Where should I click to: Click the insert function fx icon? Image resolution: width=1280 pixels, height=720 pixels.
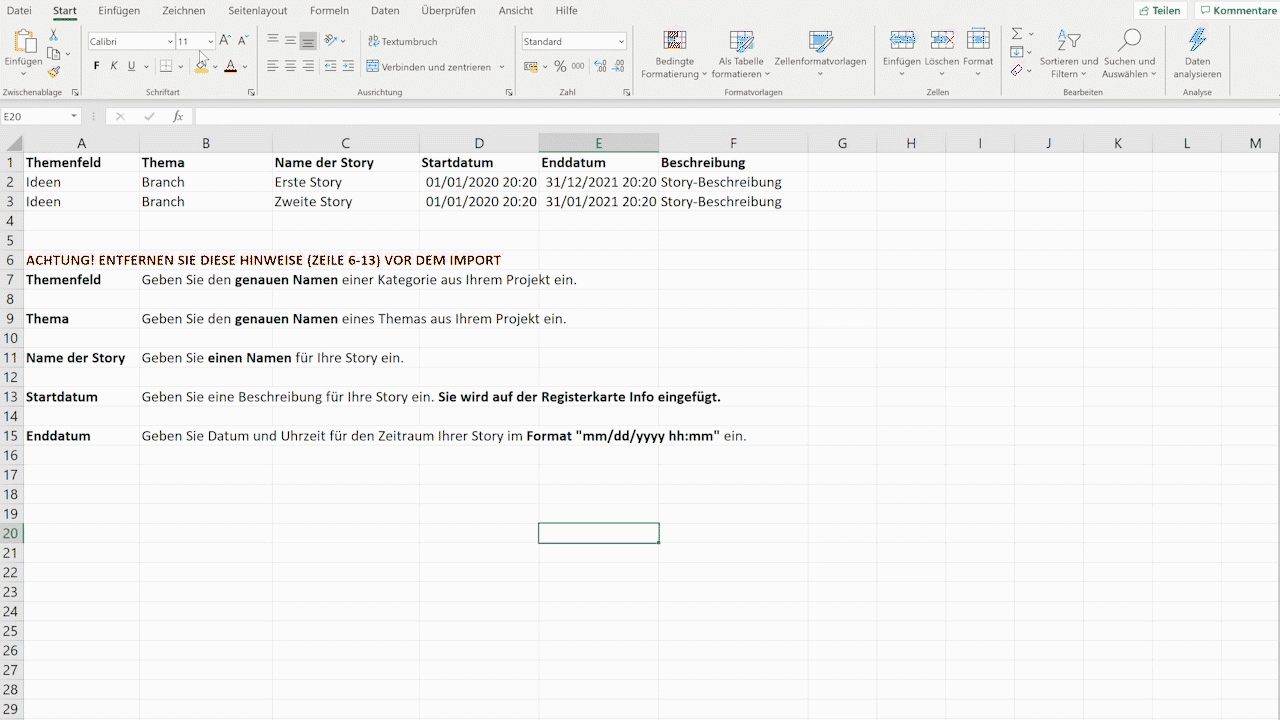178,117
